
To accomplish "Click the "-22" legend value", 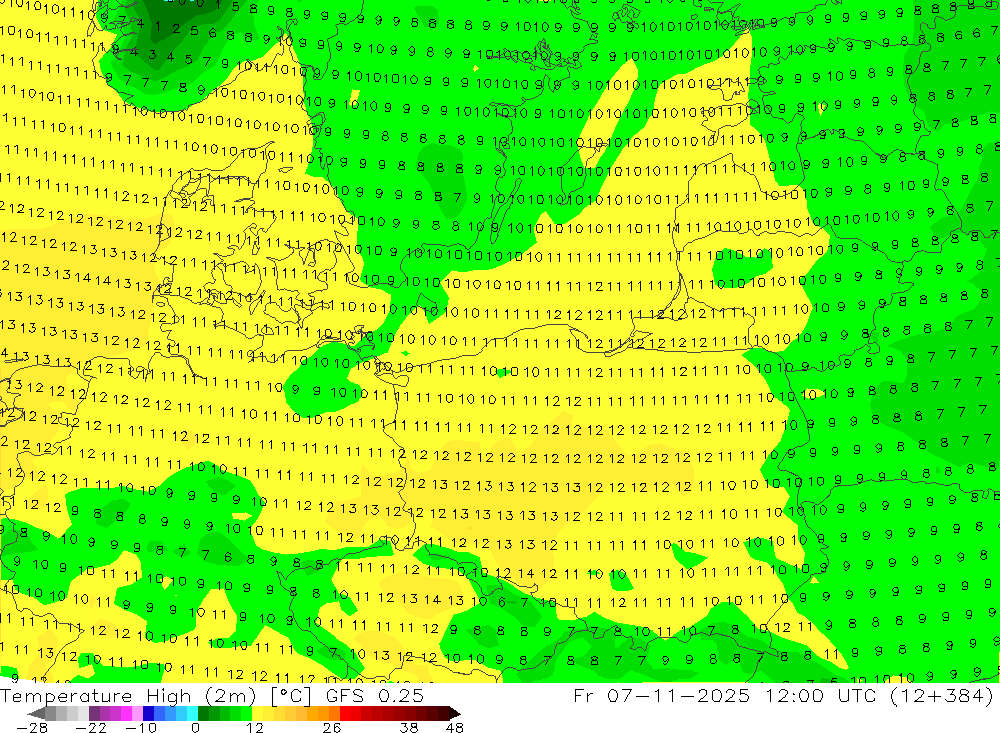I will [91, 727].
